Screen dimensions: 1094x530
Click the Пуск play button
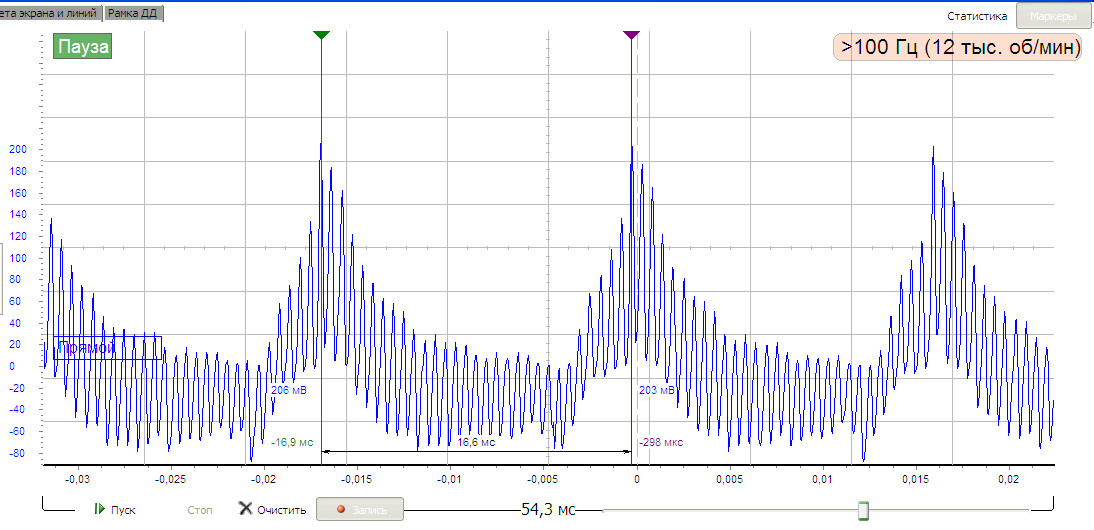pyautogui.click(x=115, y=510)
